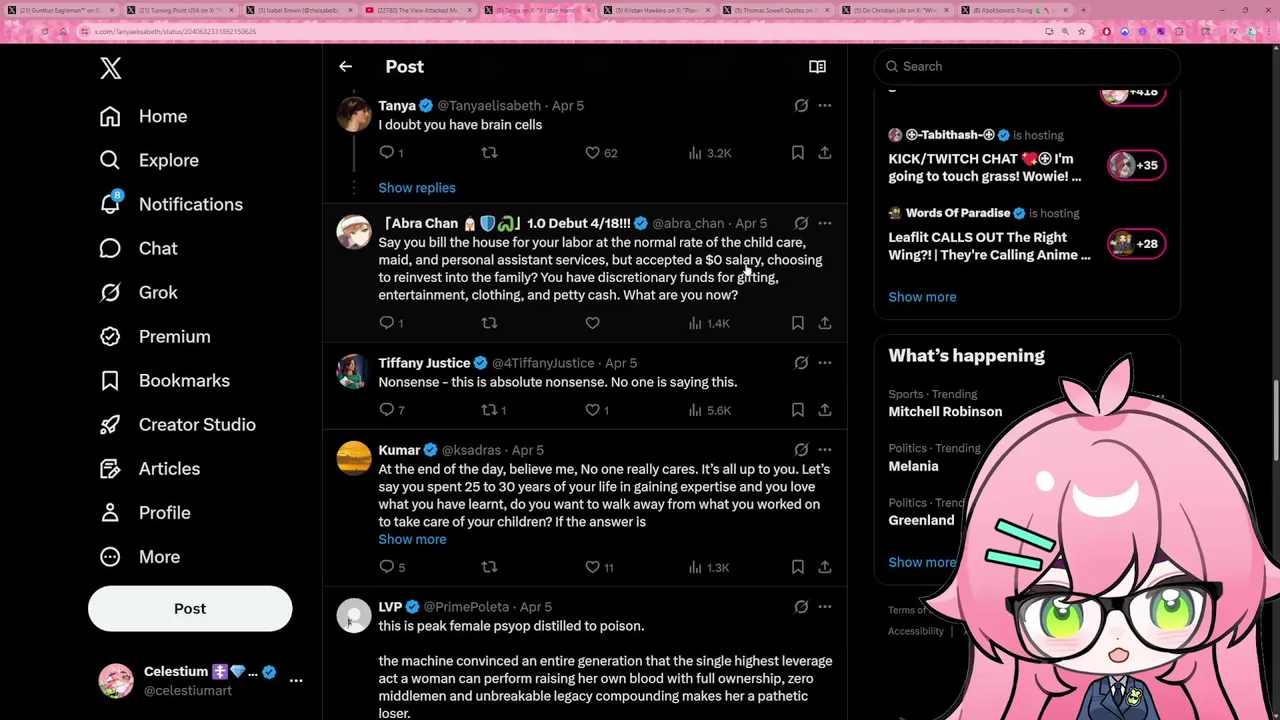Image resolution: width=1280 pixels, height=720 pixels.
Task: Share Abra Chan's post
Action: click(825, 323)
